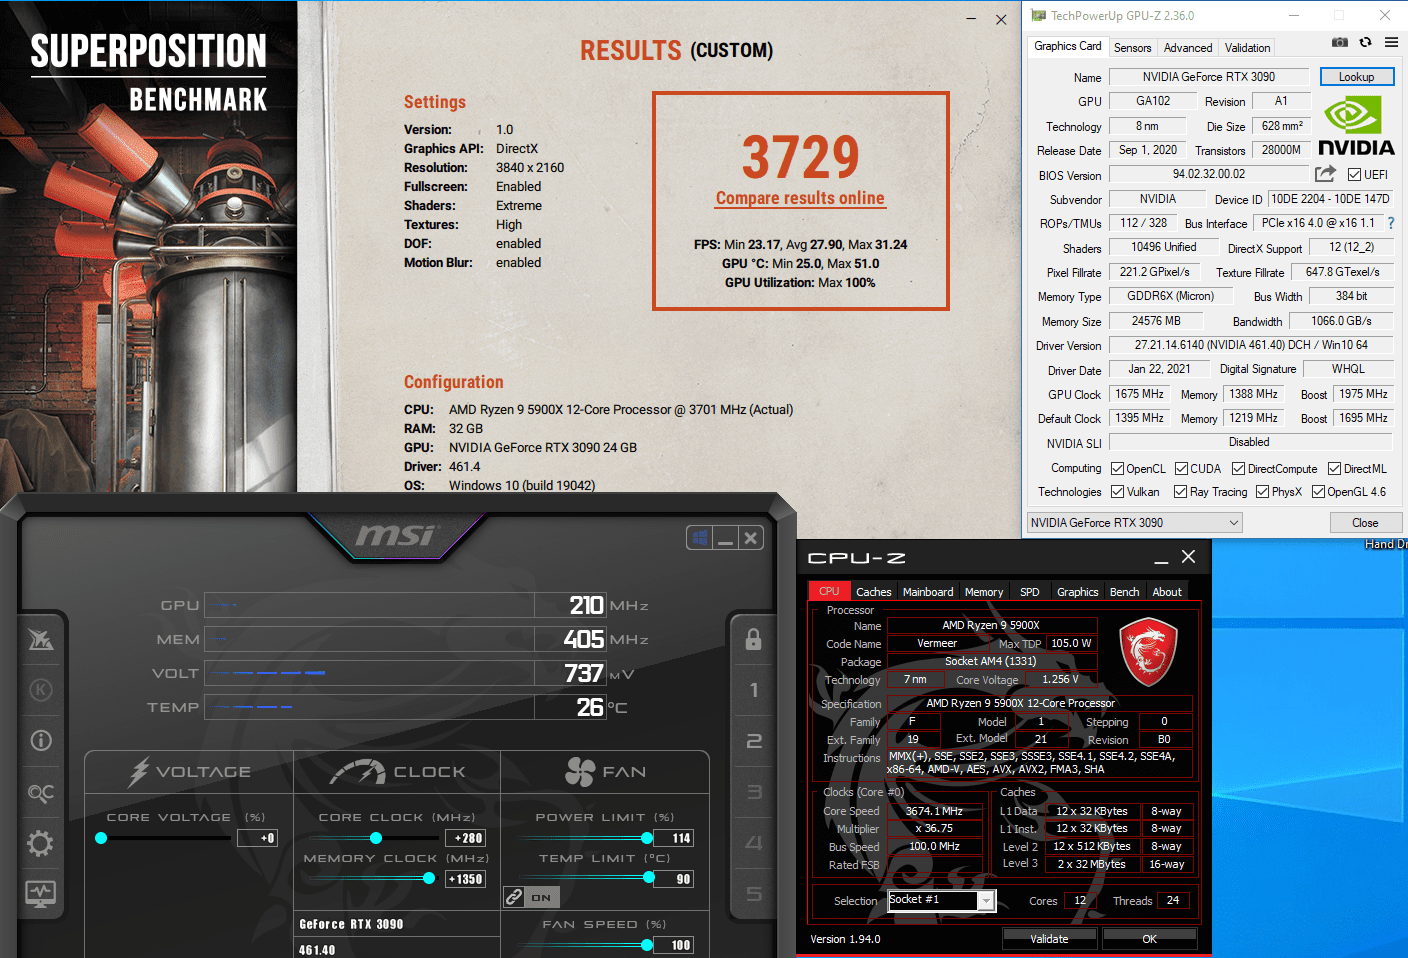Open the Memory tab in CPU-Z
Viewport: 1408px width, 958px height.
tap(984, 592)
